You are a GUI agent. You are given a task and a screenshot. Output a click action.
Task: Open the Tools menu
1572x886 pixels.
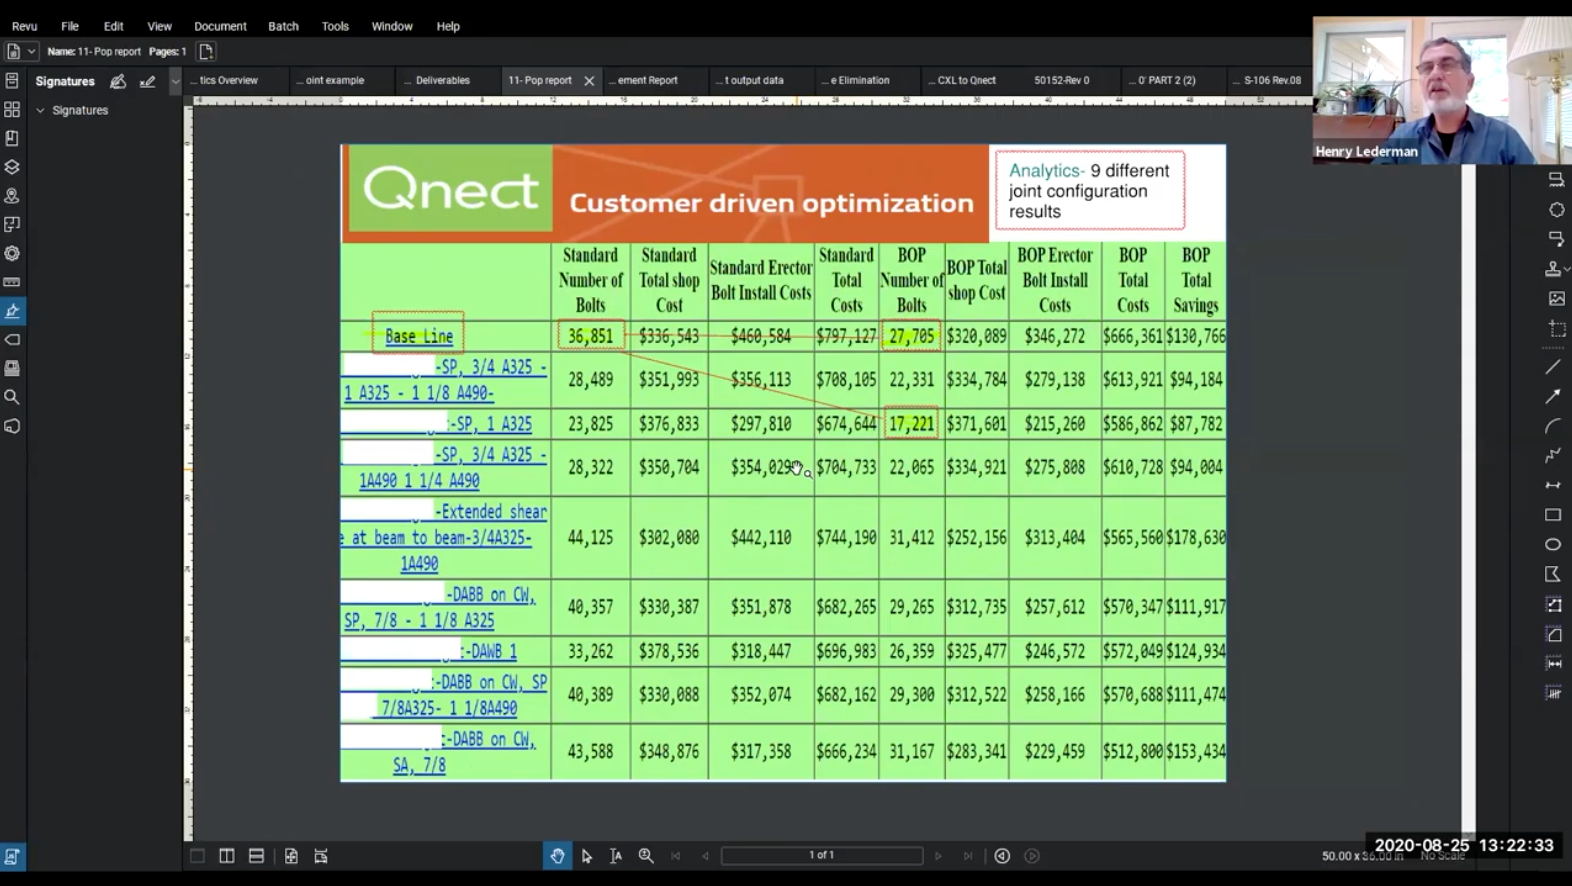[x=335, y=26]
